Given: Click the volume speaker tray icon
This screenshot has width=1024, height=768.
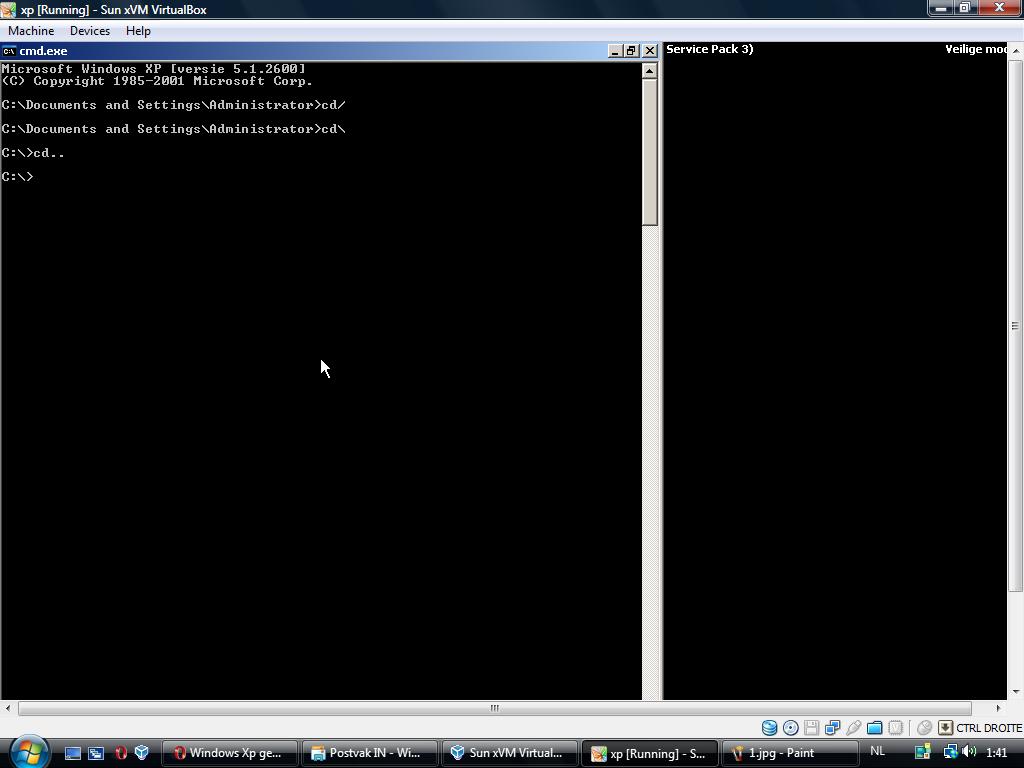Looking at the screenshot, I should point(969,752).
